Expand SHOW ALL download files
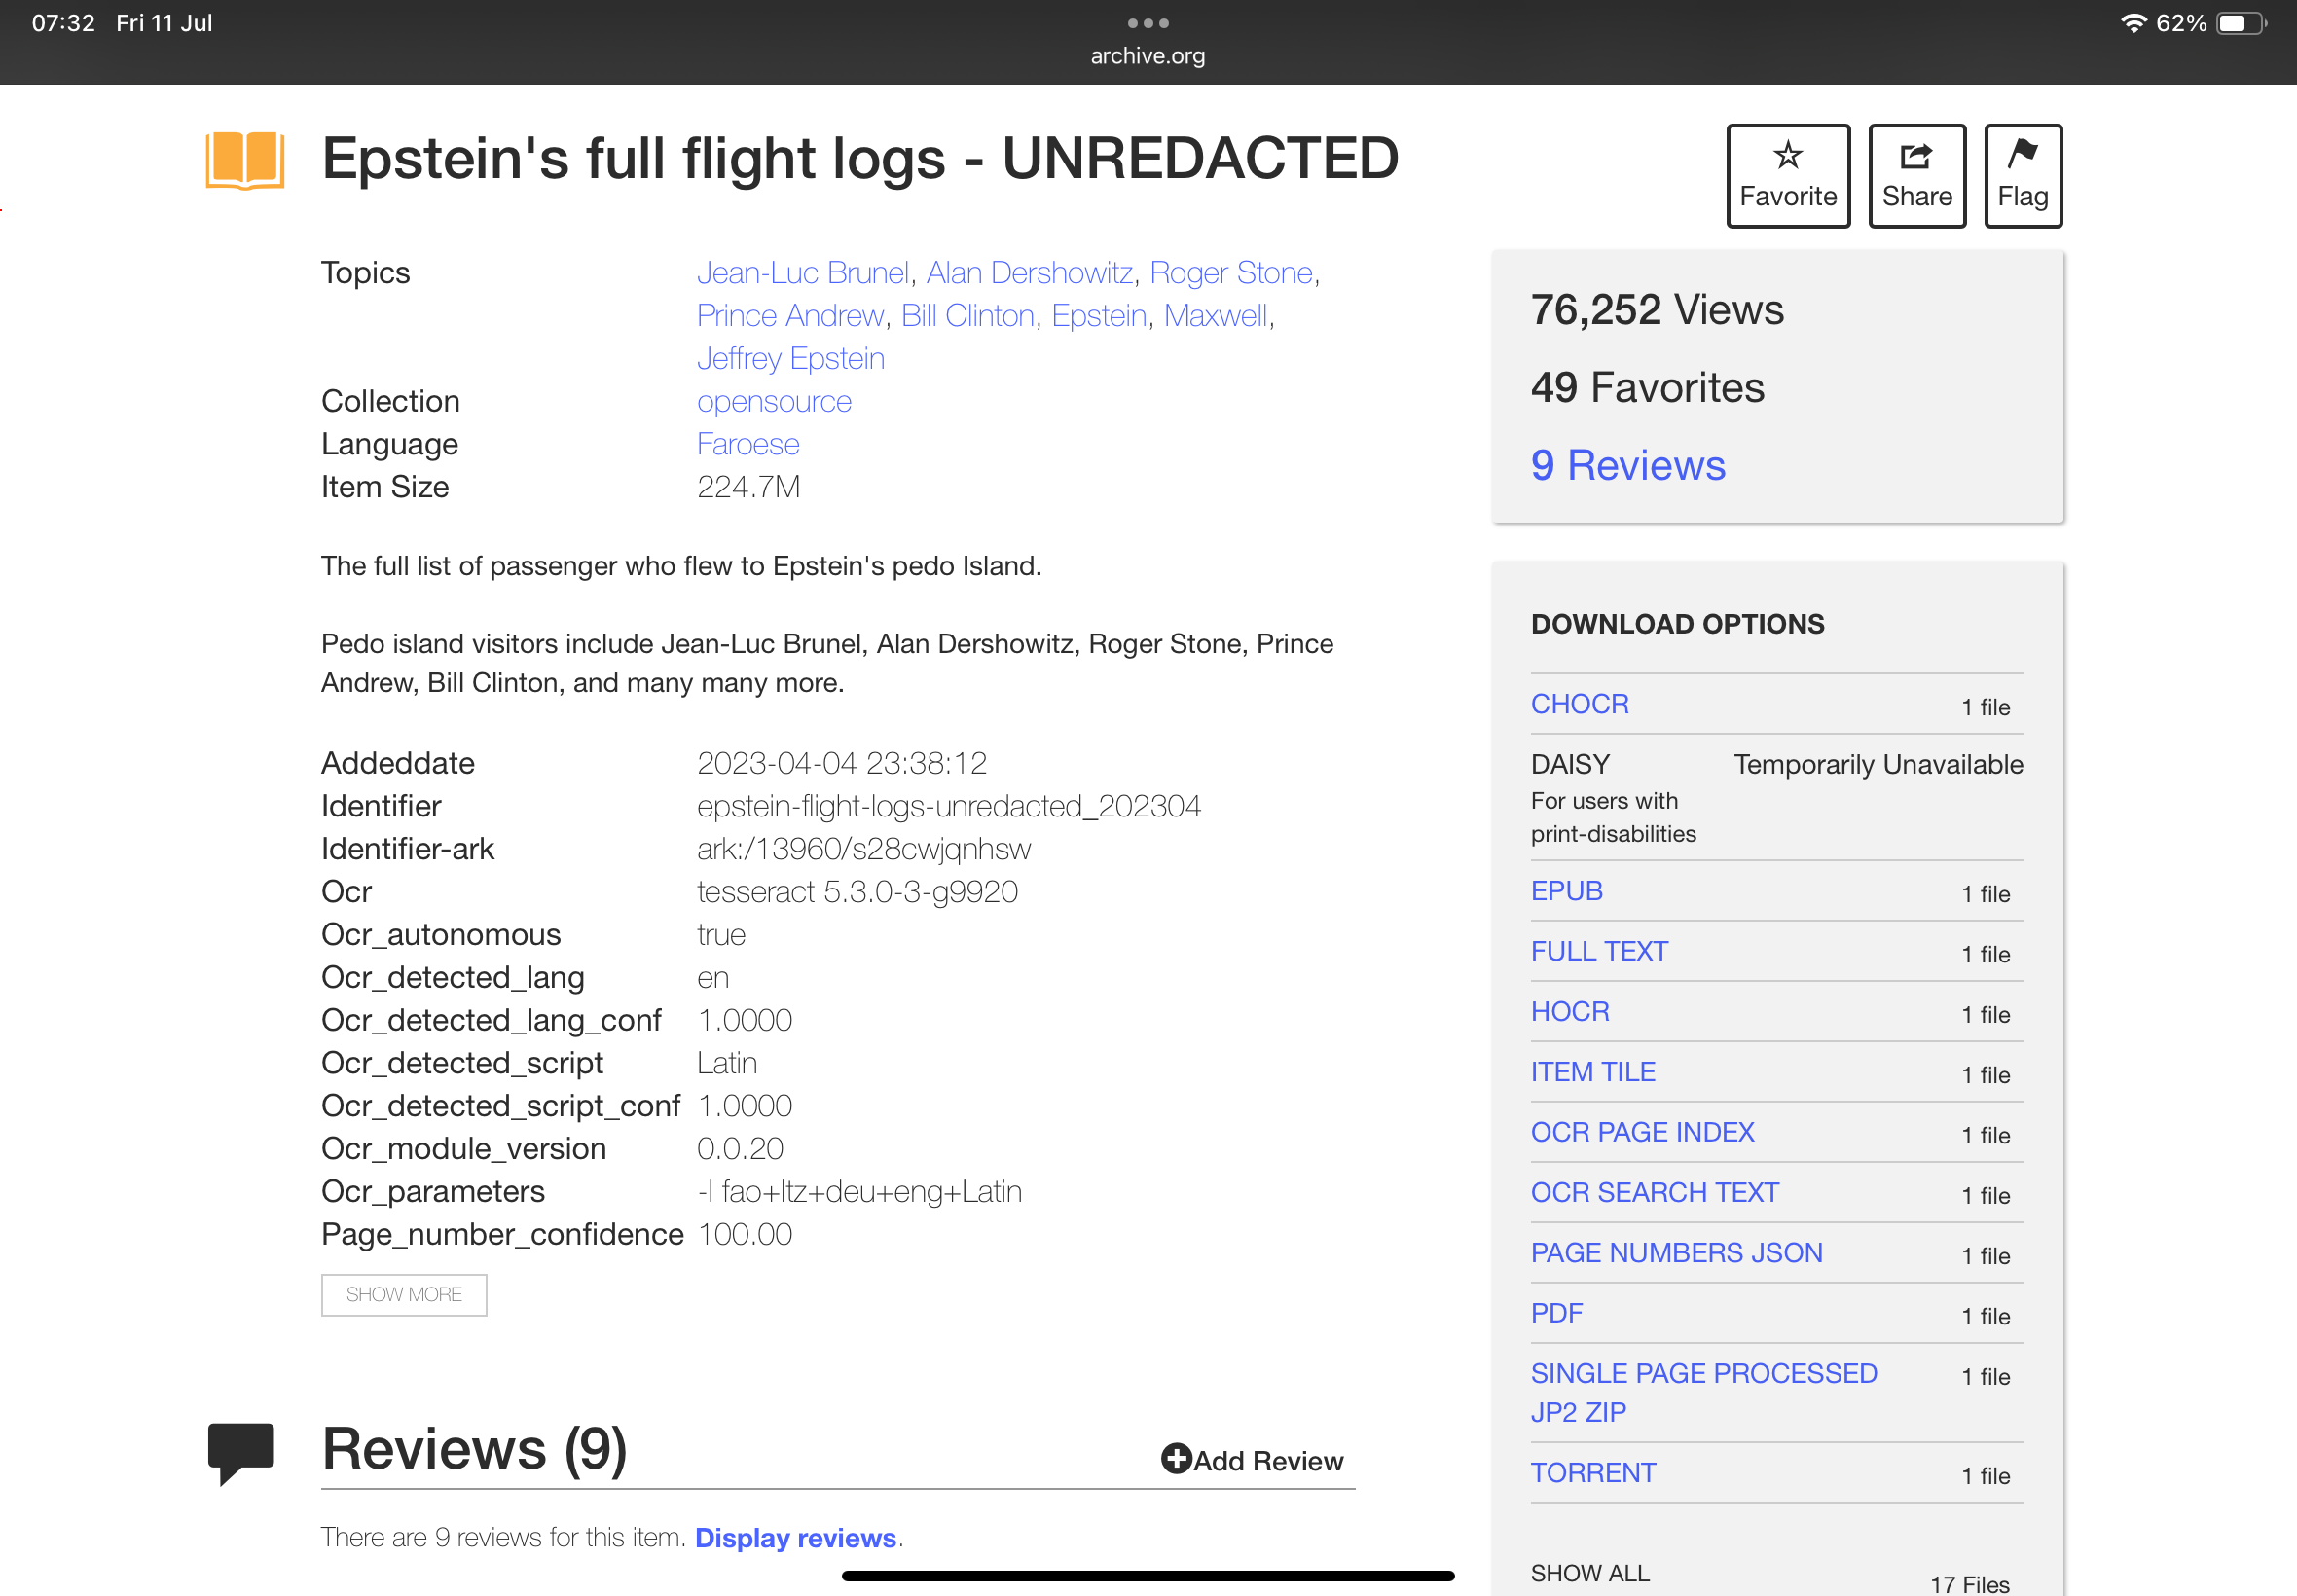The image size is (2297, 1596). tap(1590, 1574)
